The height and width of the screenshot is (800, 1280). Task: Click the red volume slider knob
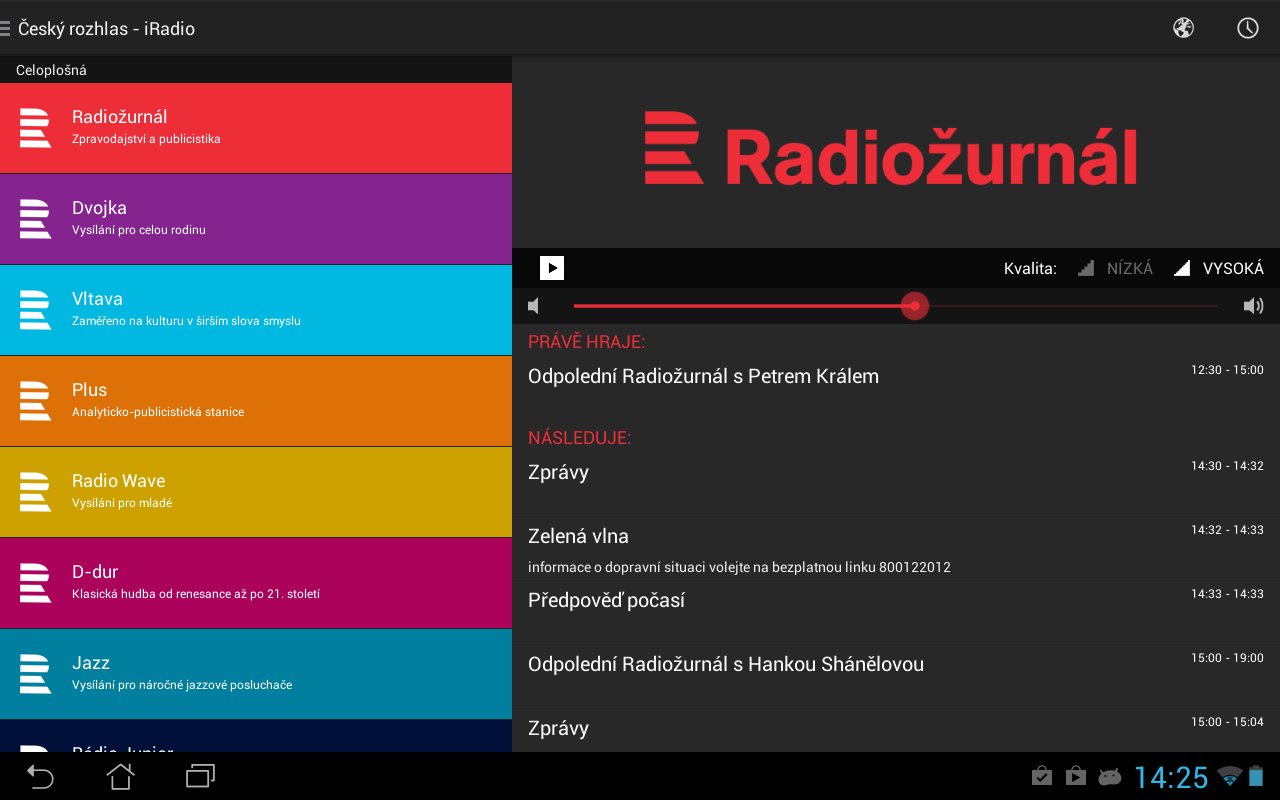[914, 306]
